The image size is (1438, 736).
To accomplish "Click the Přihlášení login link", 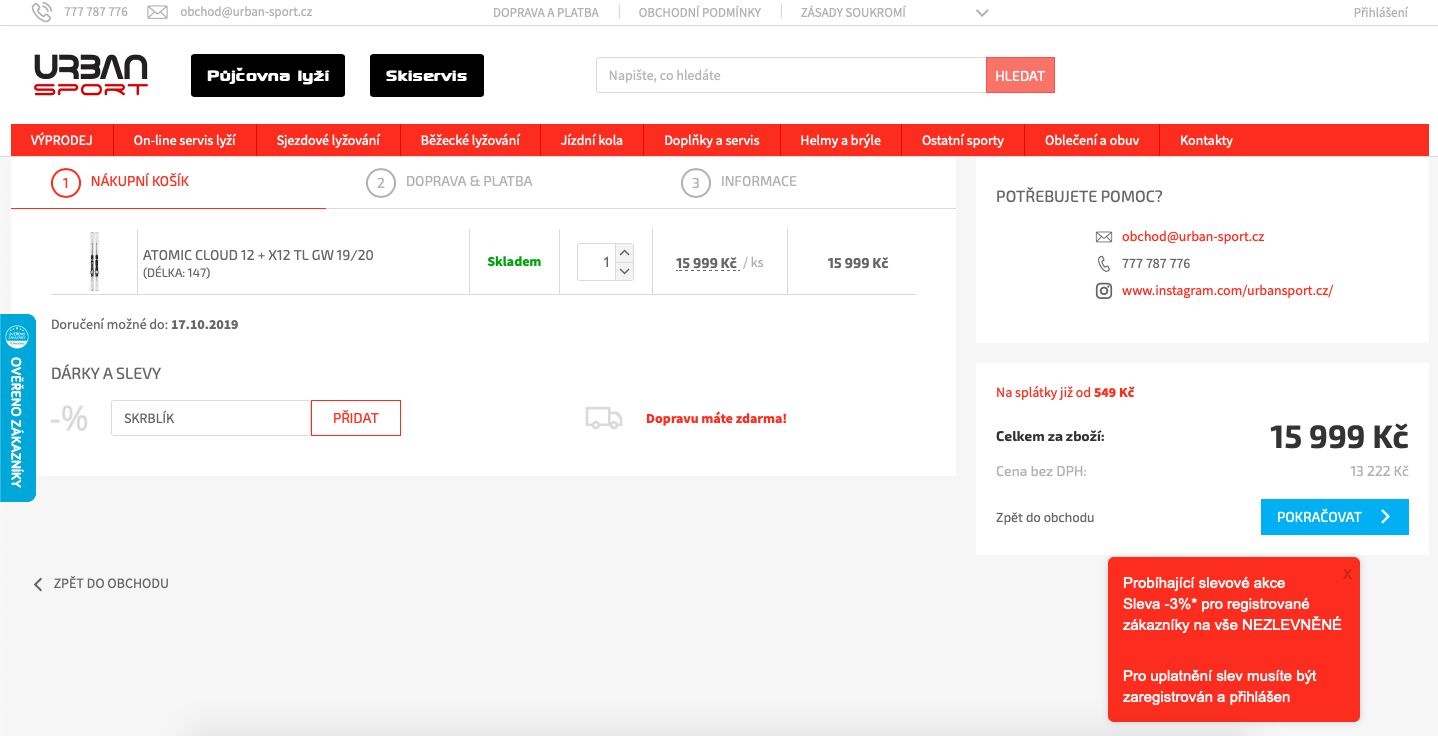I will pyautogui.click(x=1380, y=13).
